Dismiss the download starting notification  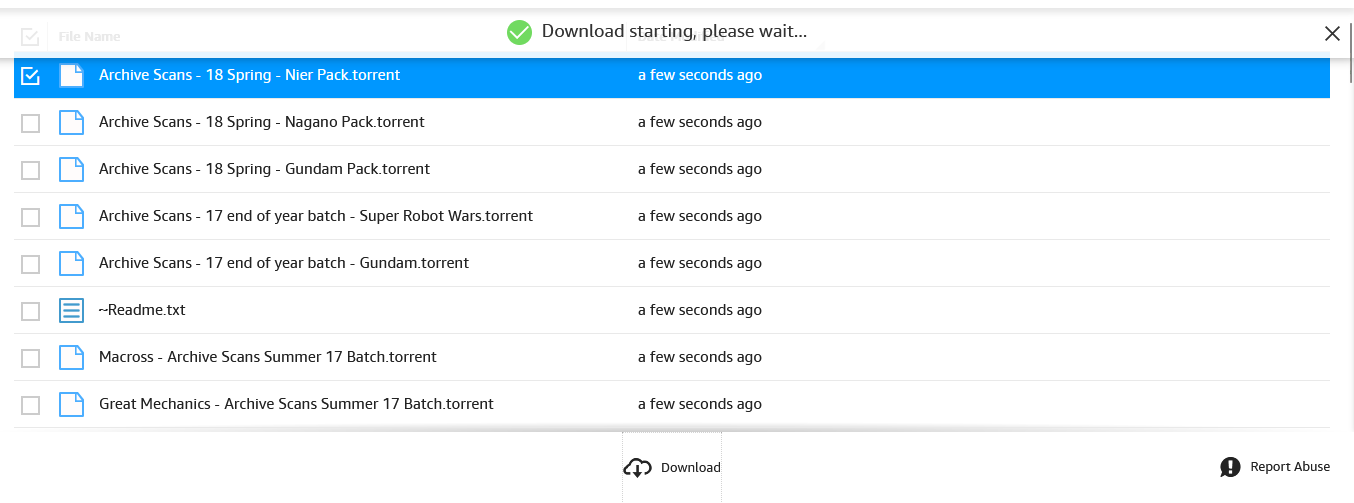click(1332, 33)
